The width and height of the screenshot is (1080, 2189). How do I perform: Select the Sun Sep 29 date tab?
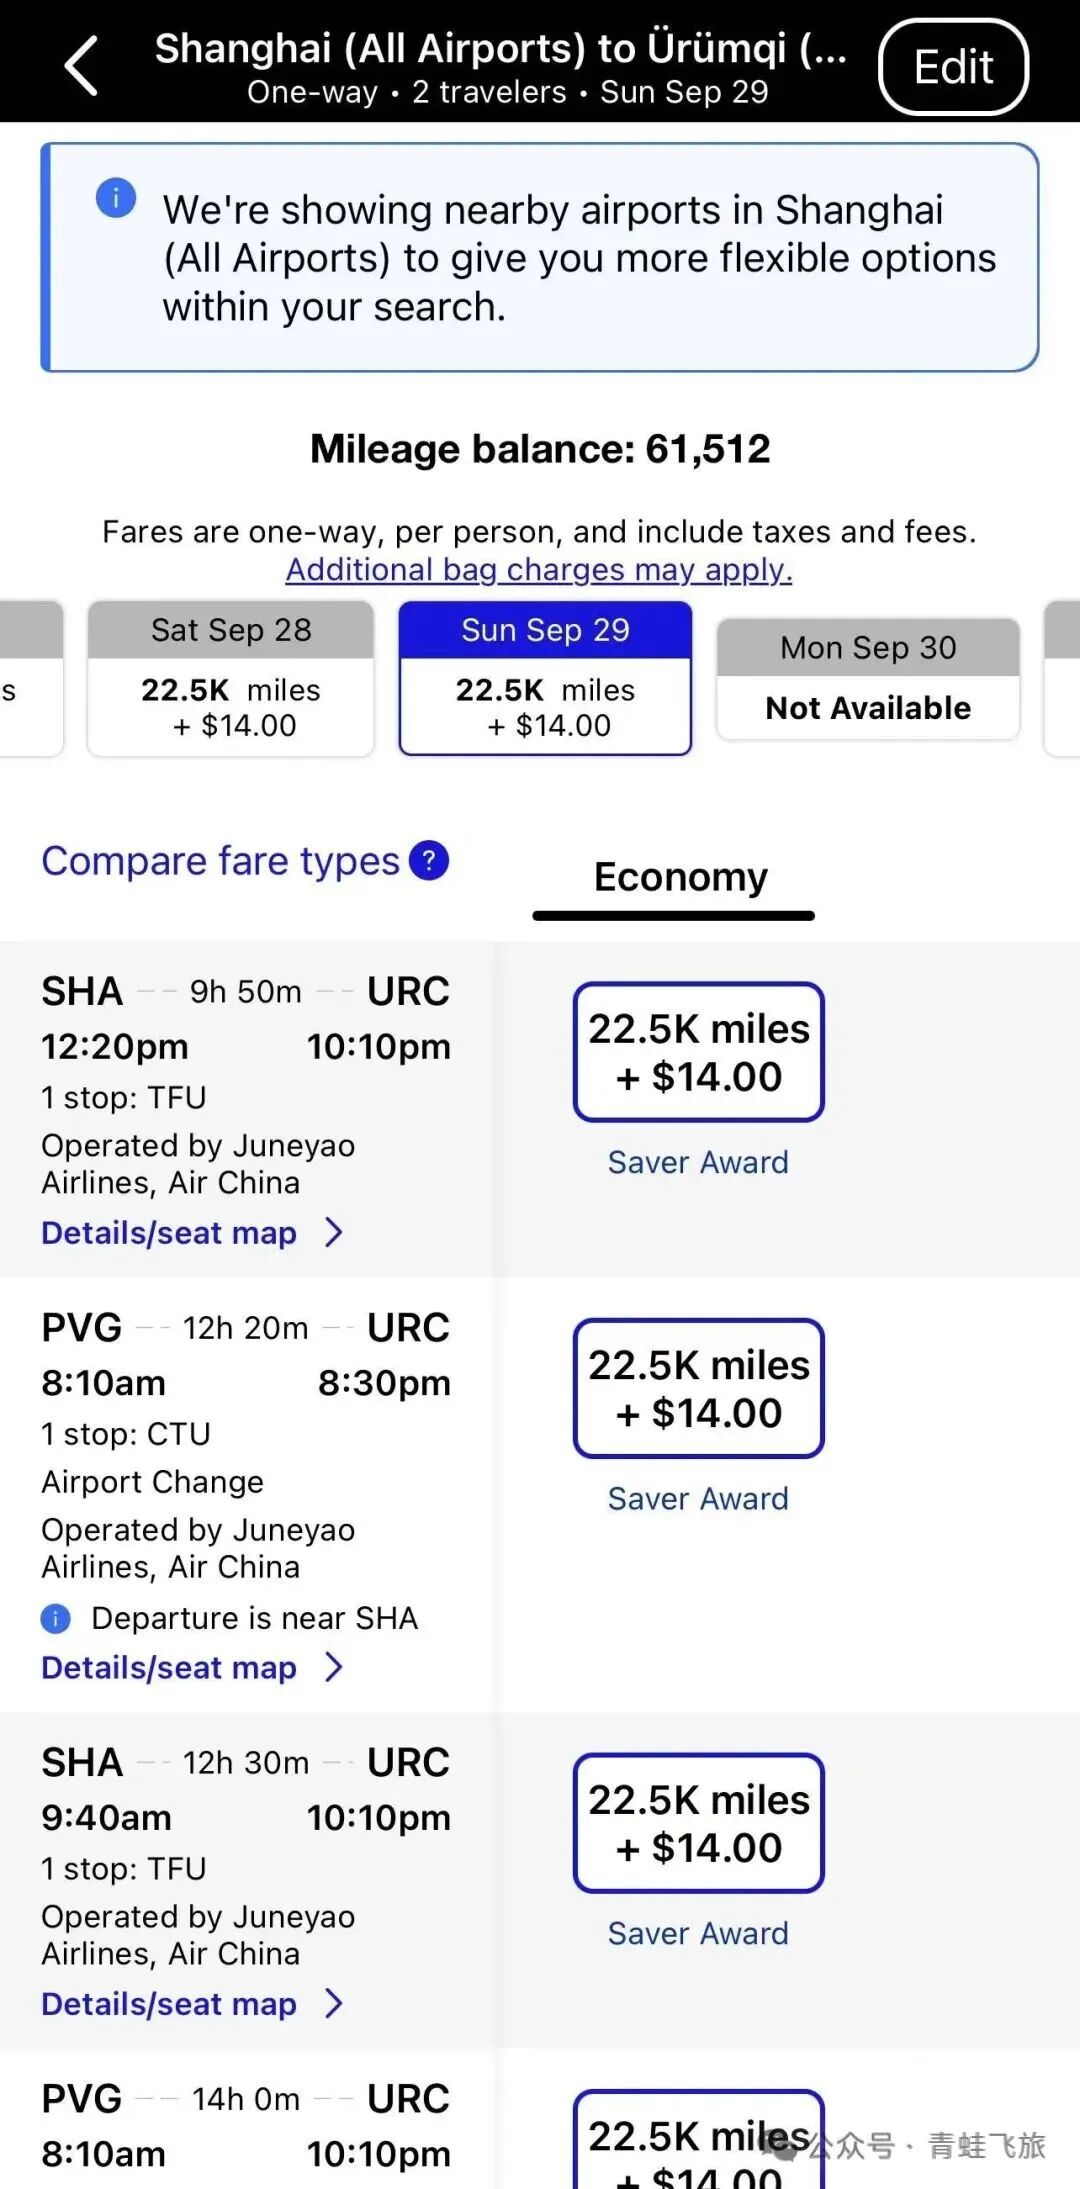click(x=545, y=677)
